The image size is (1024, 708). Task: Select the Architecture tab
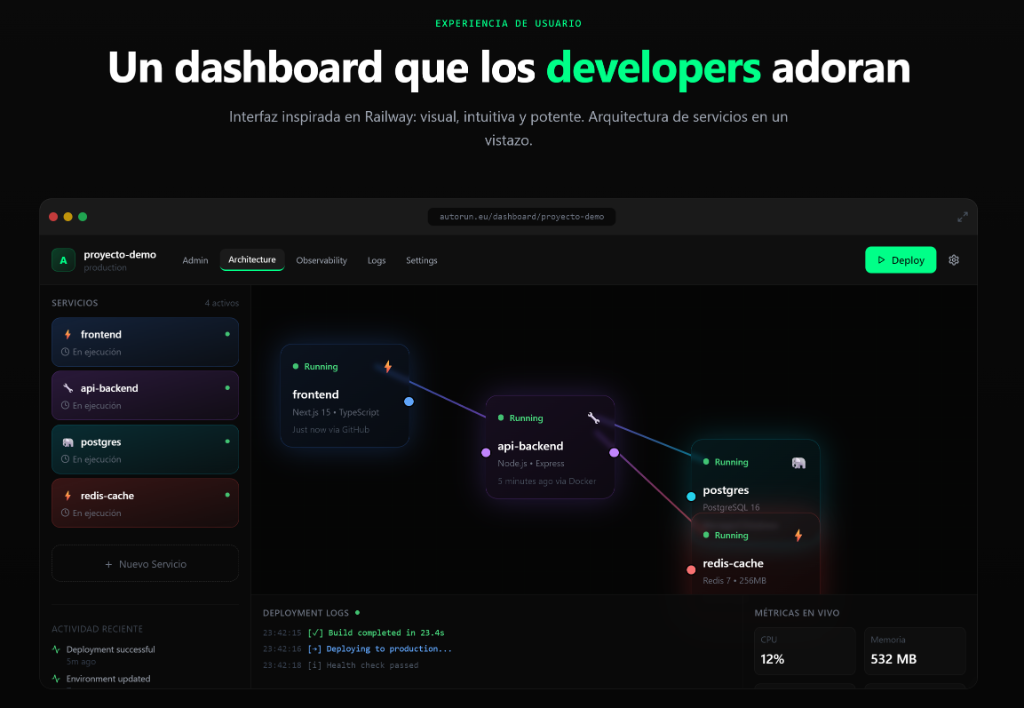point(252,259)
